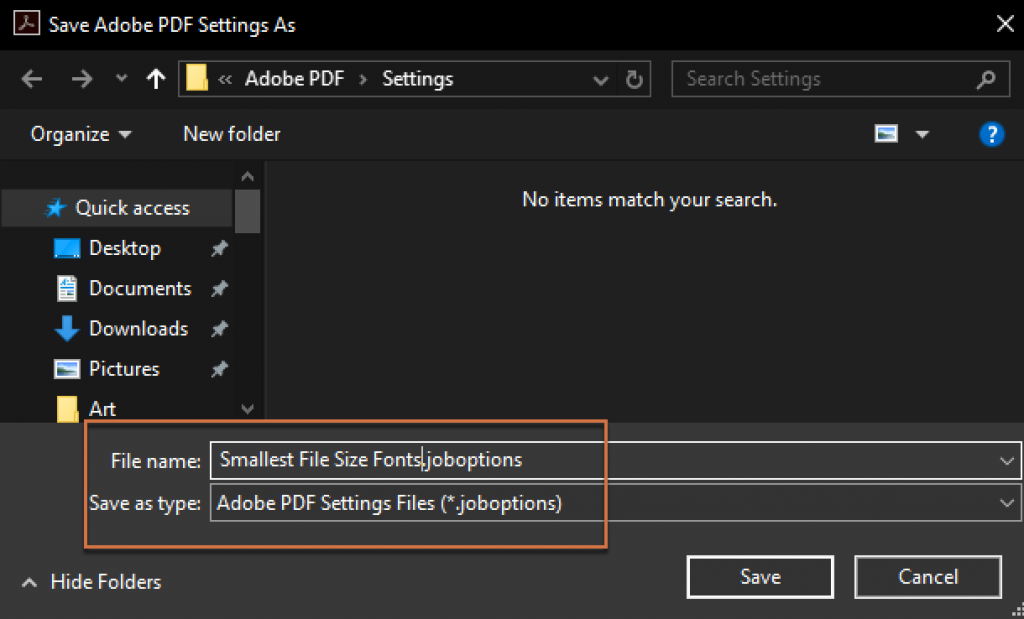The height and width of the screenshot is (619, 1024).
Task: Open Documents in the sidebar
Action: click(140, 289)
